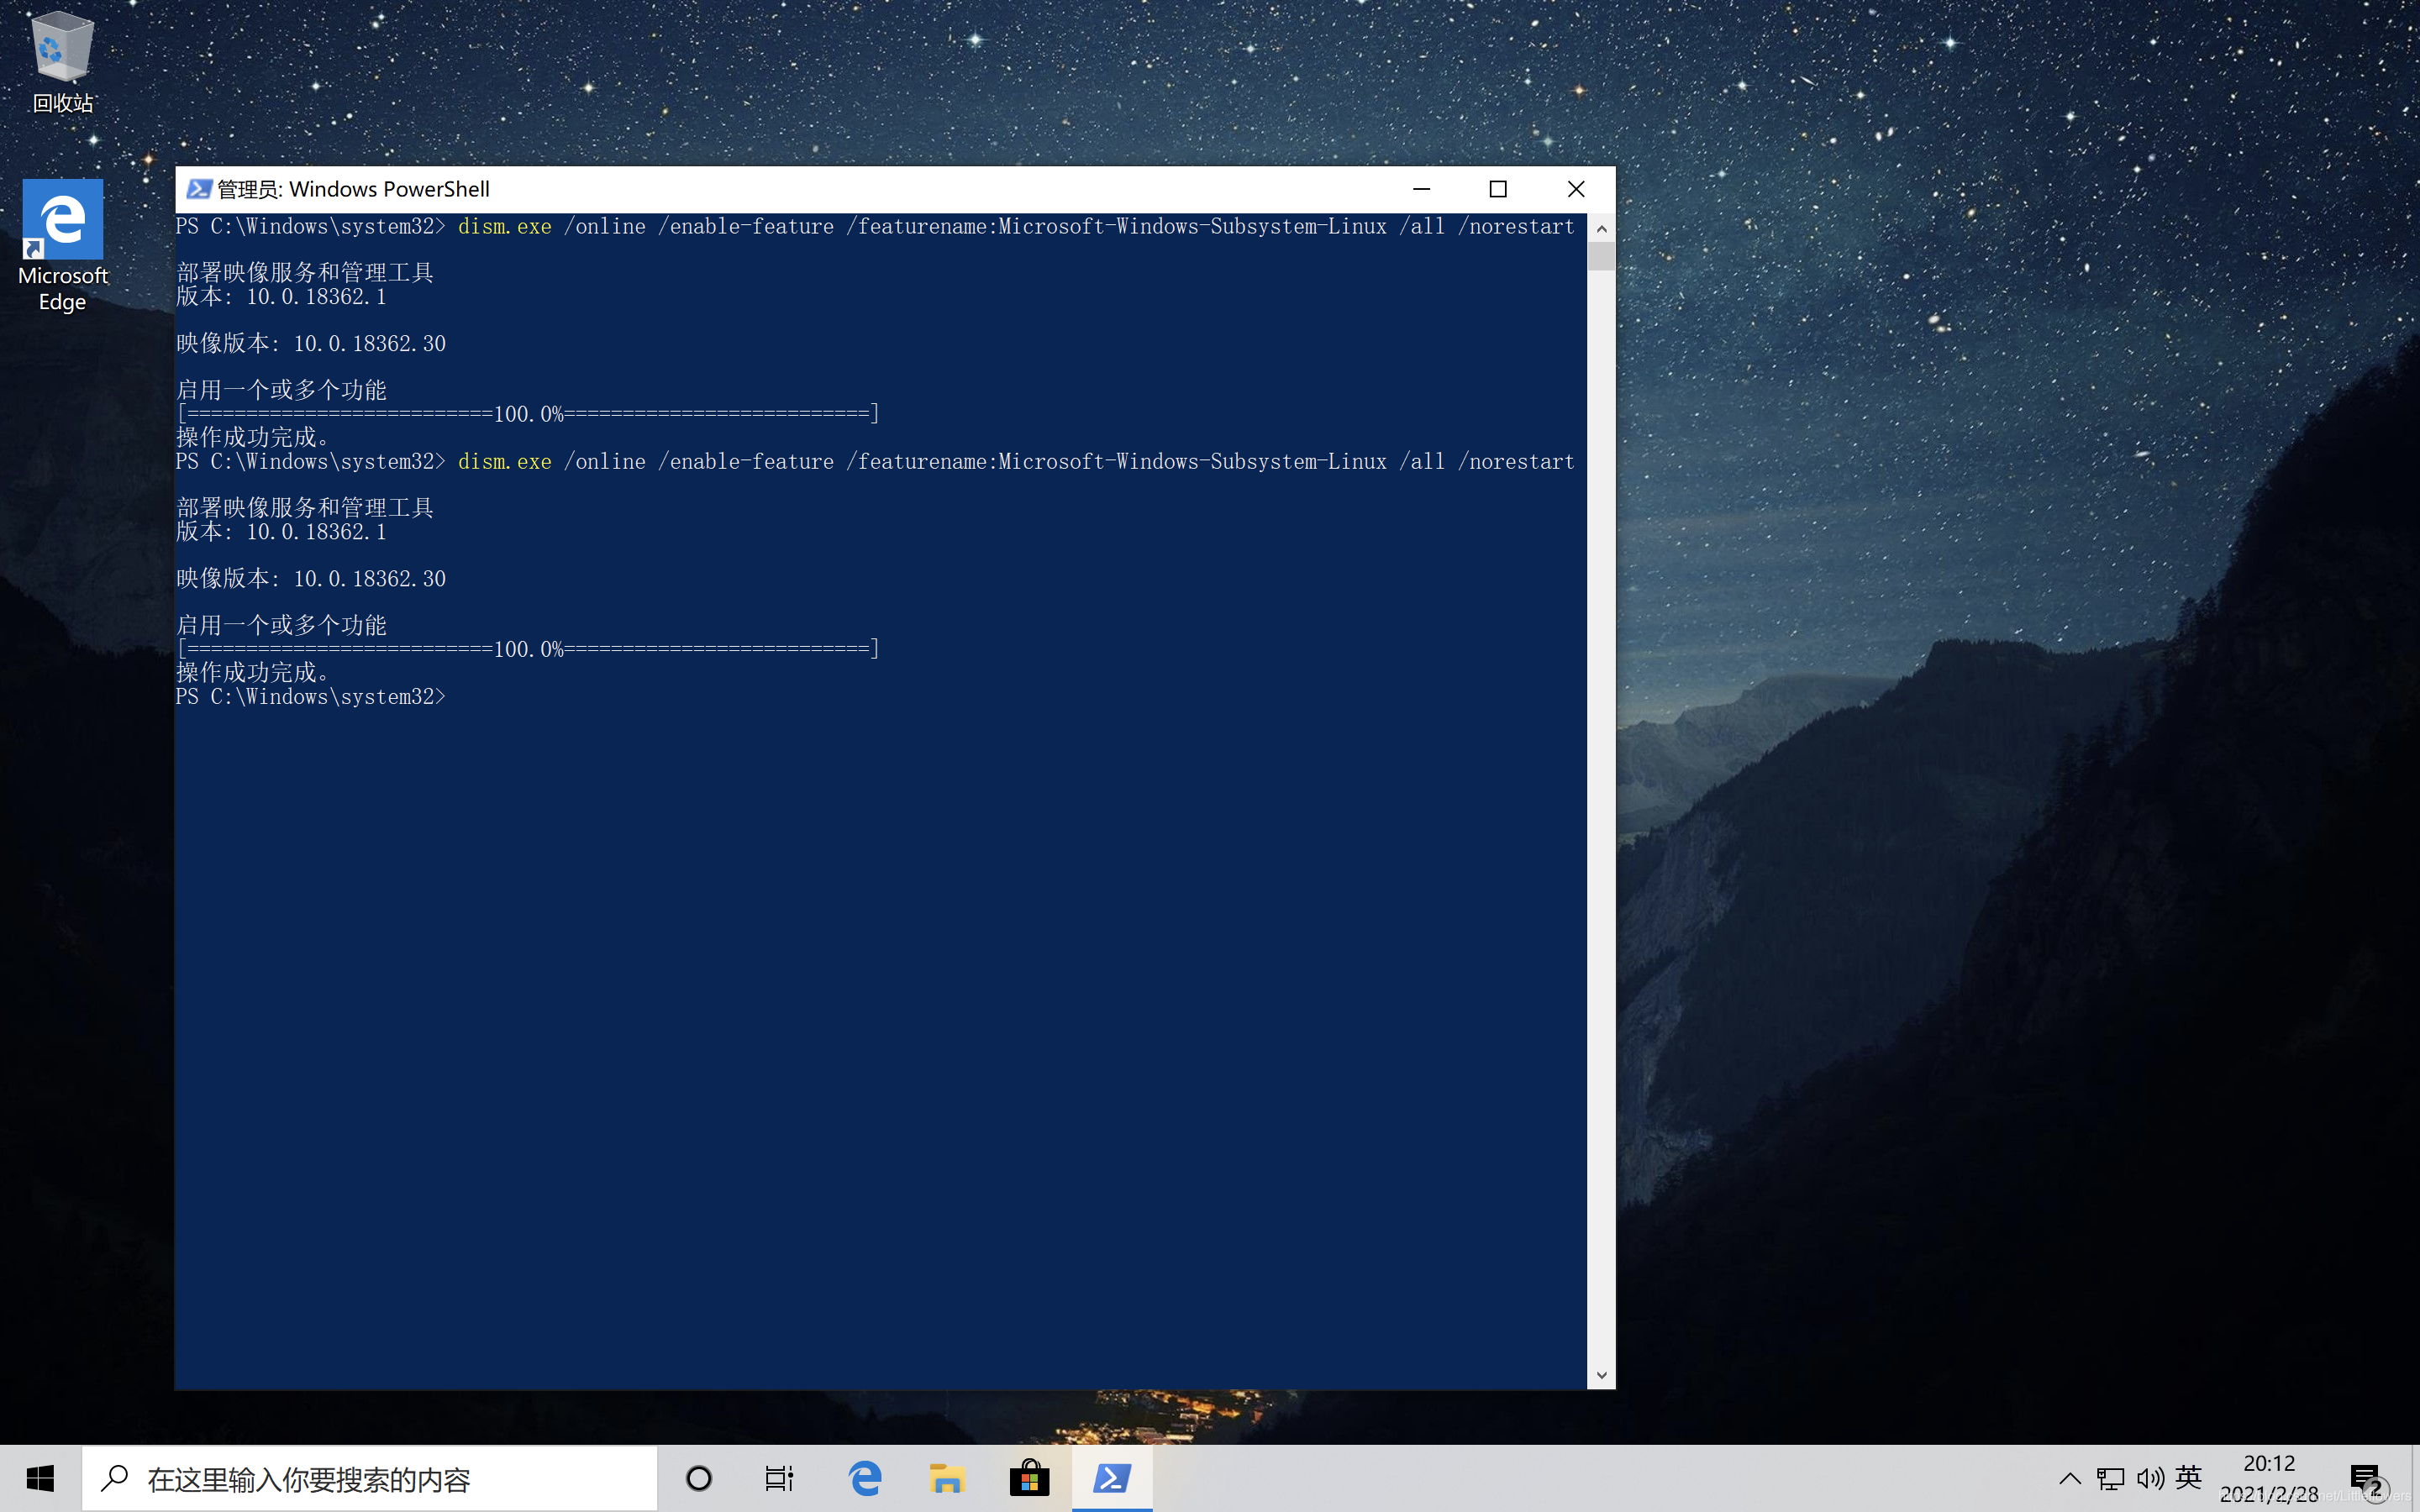Open Task View from the taskbar
Image resolution: width=2420 pixels, height=1512 pixels.
tap(780, 1478)
